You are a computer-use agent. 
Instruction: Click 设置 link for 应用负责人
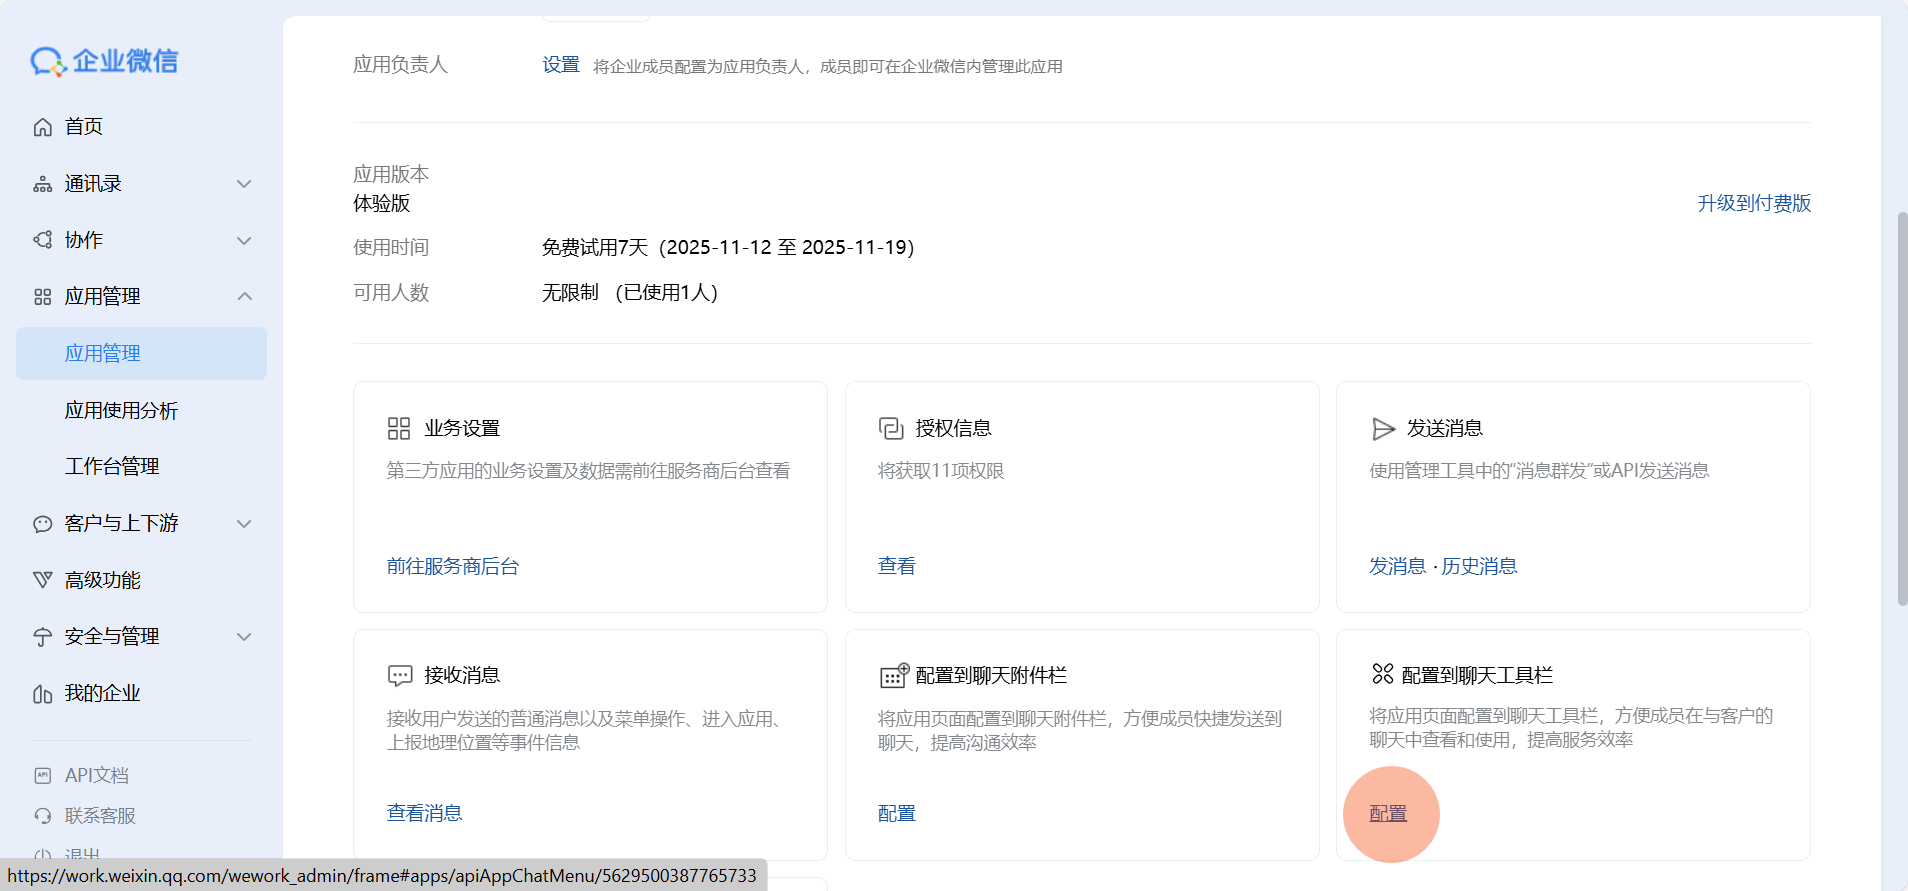561,65
